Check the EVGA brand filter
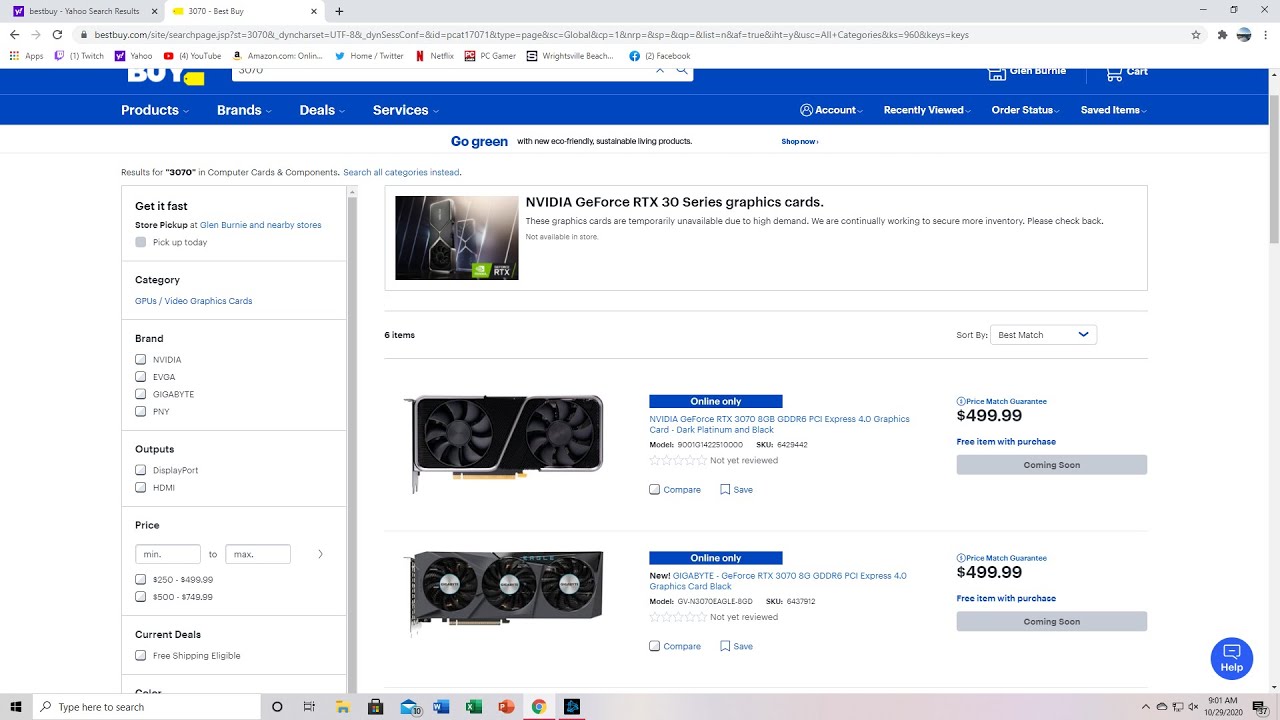Image resolution: width=1280 pixels, height=720 pixels. pos(140,377)
